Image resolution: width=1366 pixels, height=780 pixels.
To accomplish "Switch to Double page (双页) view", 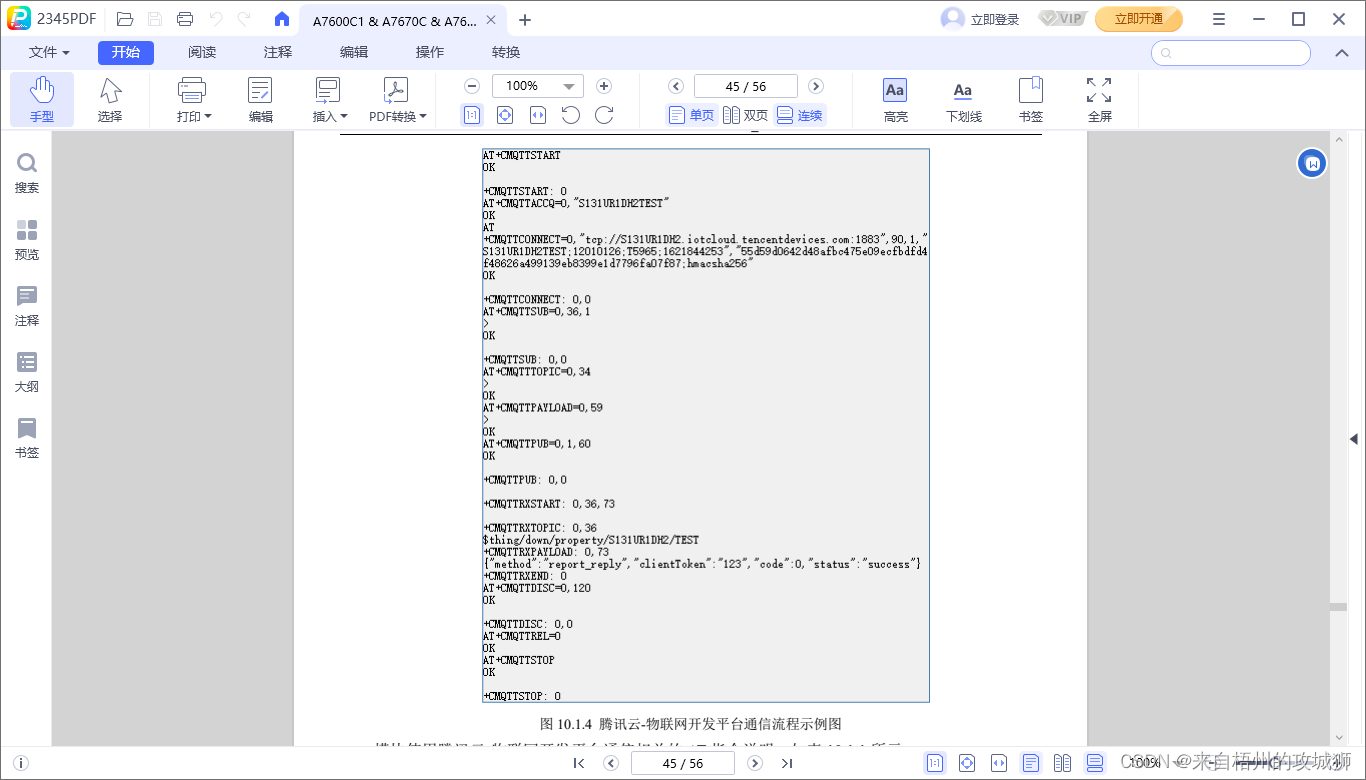I will point(746,115).
